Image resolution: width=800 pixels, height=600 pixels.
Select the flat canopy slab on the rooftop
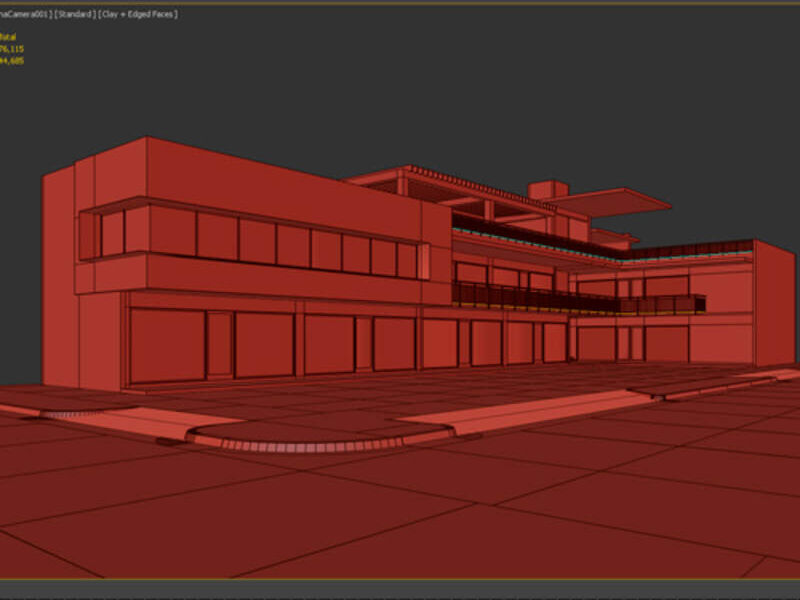point(612,203)
